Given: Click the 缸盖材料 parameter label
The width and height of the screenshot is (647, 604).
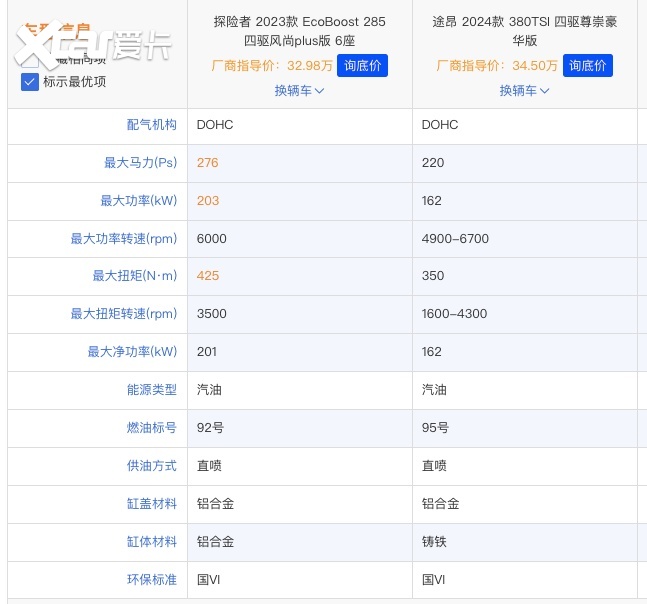Looking at the screenshot, I should tap(151, 503).
